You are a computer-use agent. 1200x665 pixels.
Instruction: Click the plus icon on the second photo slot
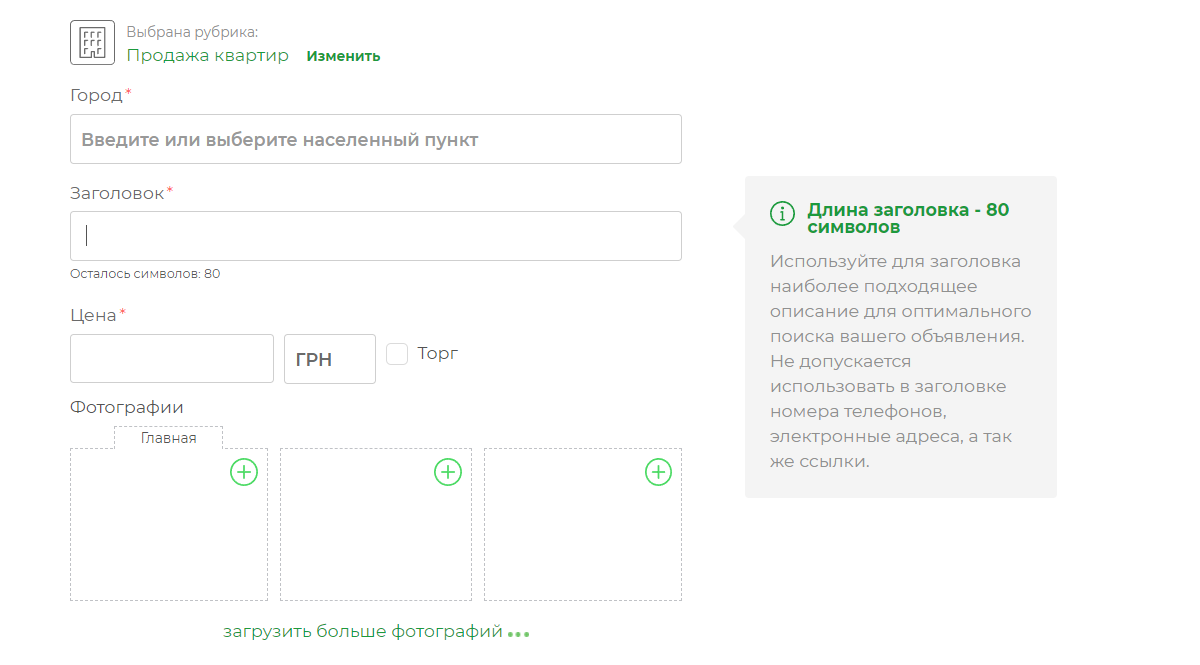tap(448, 472)
